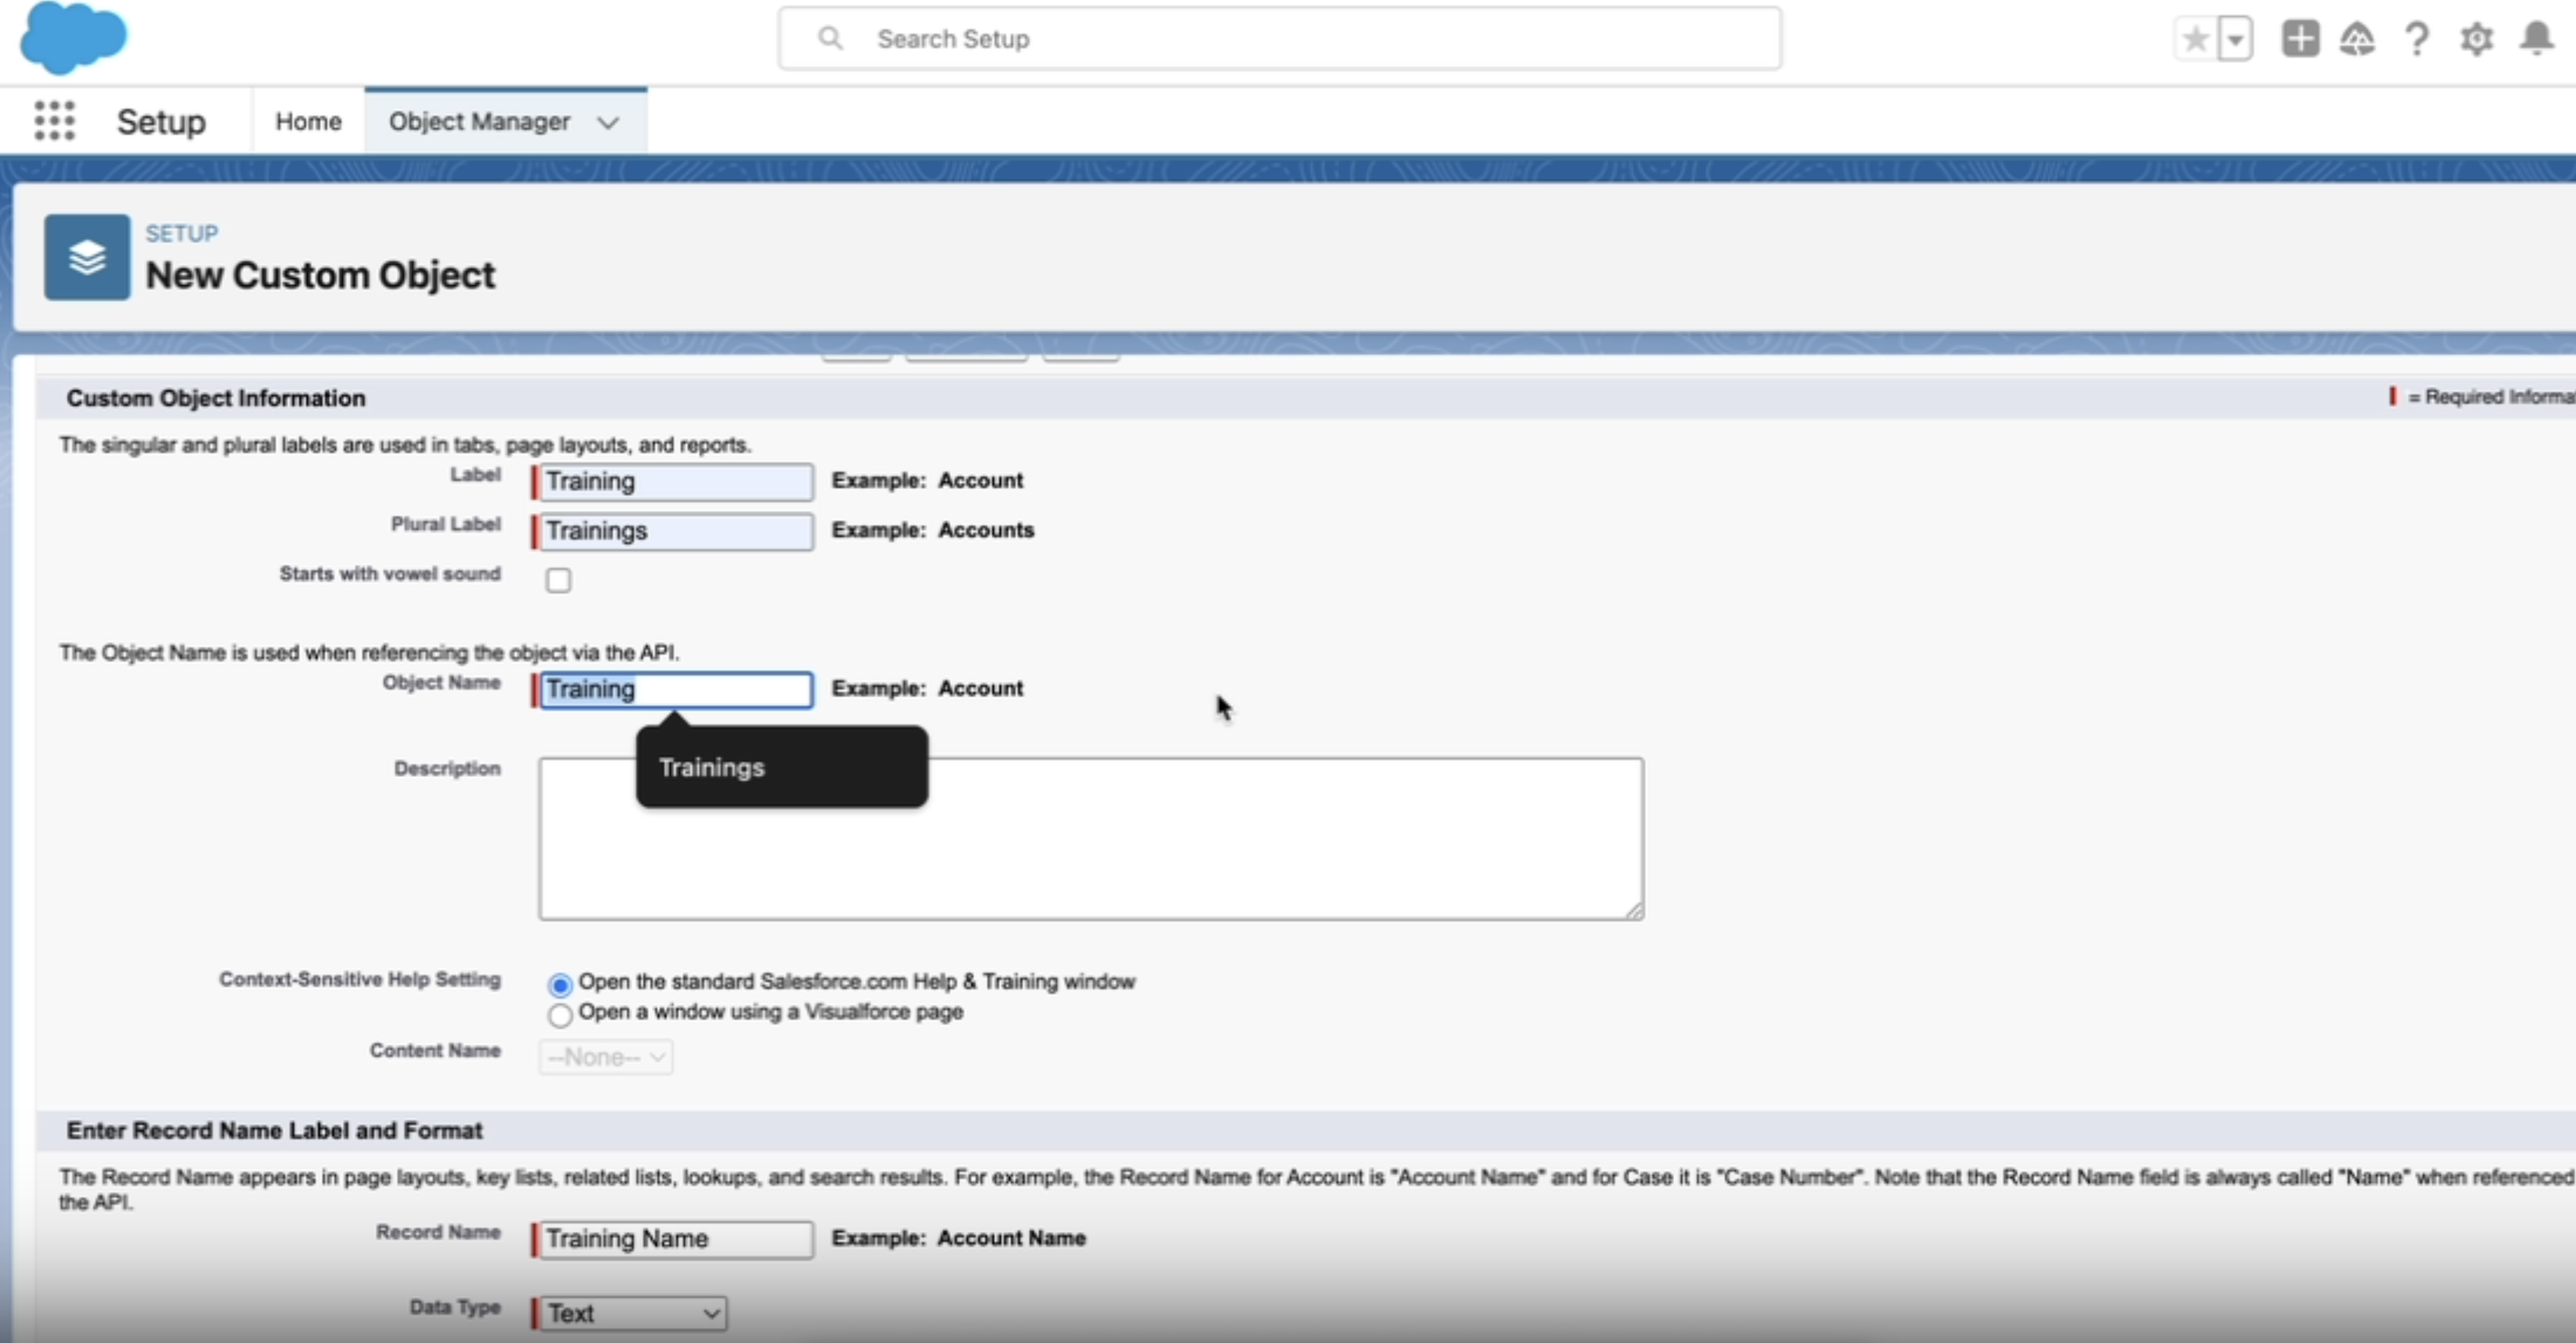2576x1343 pixels.
Task: Switch to the Home tab
Action: coord(308,121)
